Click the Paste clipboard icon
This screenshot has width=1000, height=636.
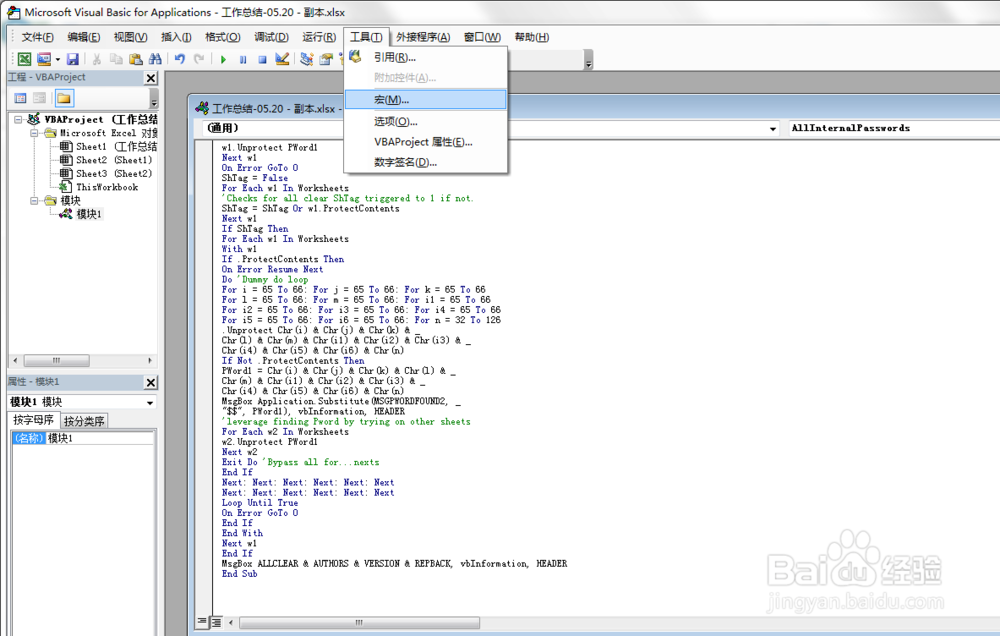(x=135, y=59)
